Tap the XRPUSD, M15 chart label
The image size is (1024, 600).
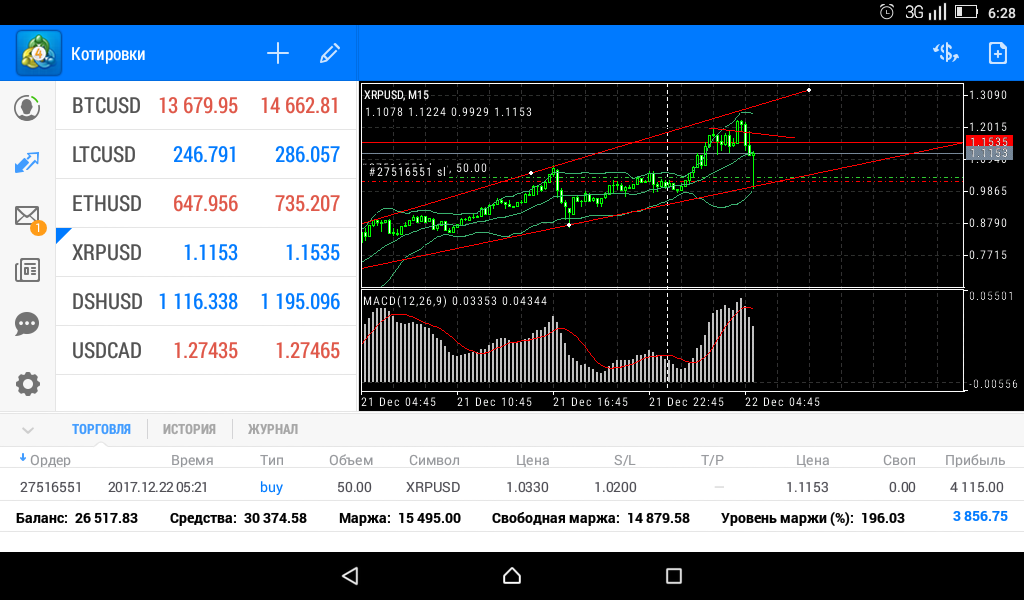click(x=396, y=95)
